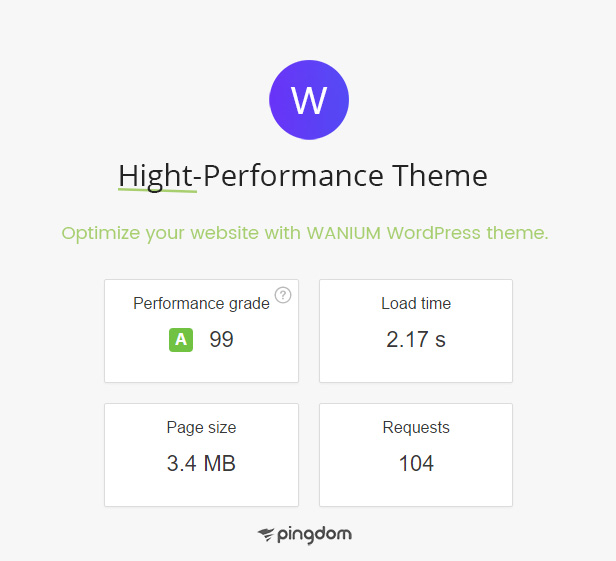
Task: Click the pingdom wordmark text
Action: tap(314, 535)
